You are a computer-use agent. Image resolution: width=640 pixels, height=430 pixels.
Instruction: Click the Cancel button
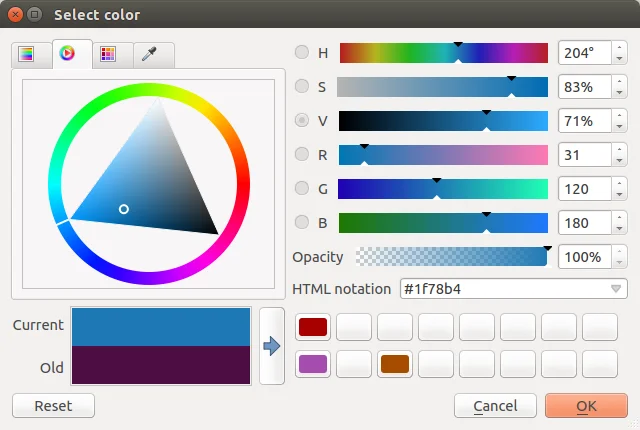point(495,406)
